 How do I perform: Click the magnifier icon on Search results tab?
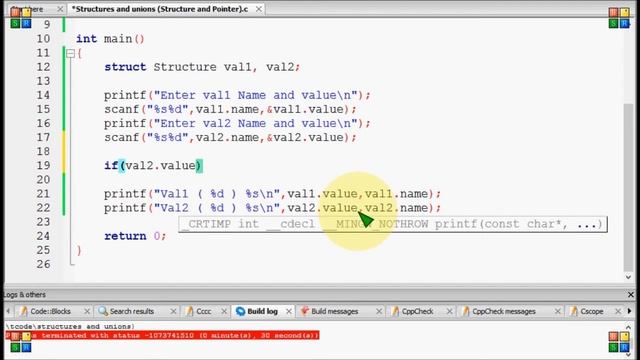point(103,311)
